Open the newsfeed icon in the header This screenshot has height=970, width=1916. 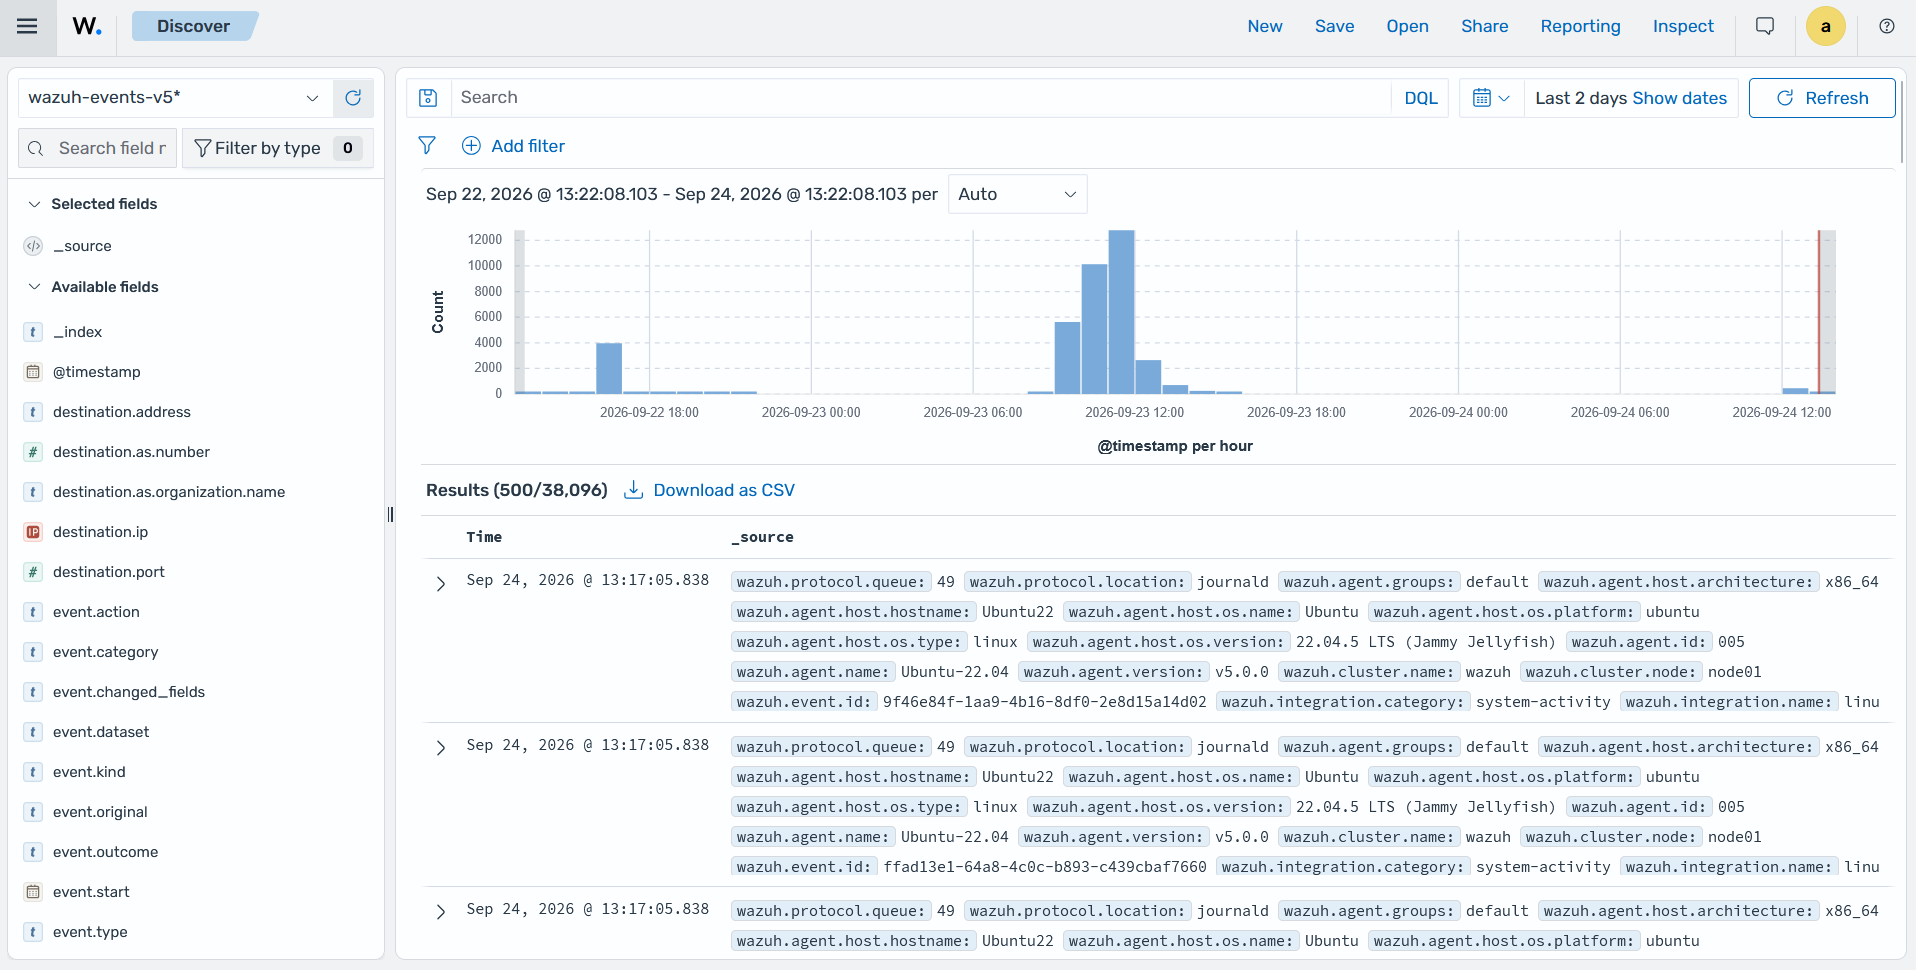coord(1765,27)
